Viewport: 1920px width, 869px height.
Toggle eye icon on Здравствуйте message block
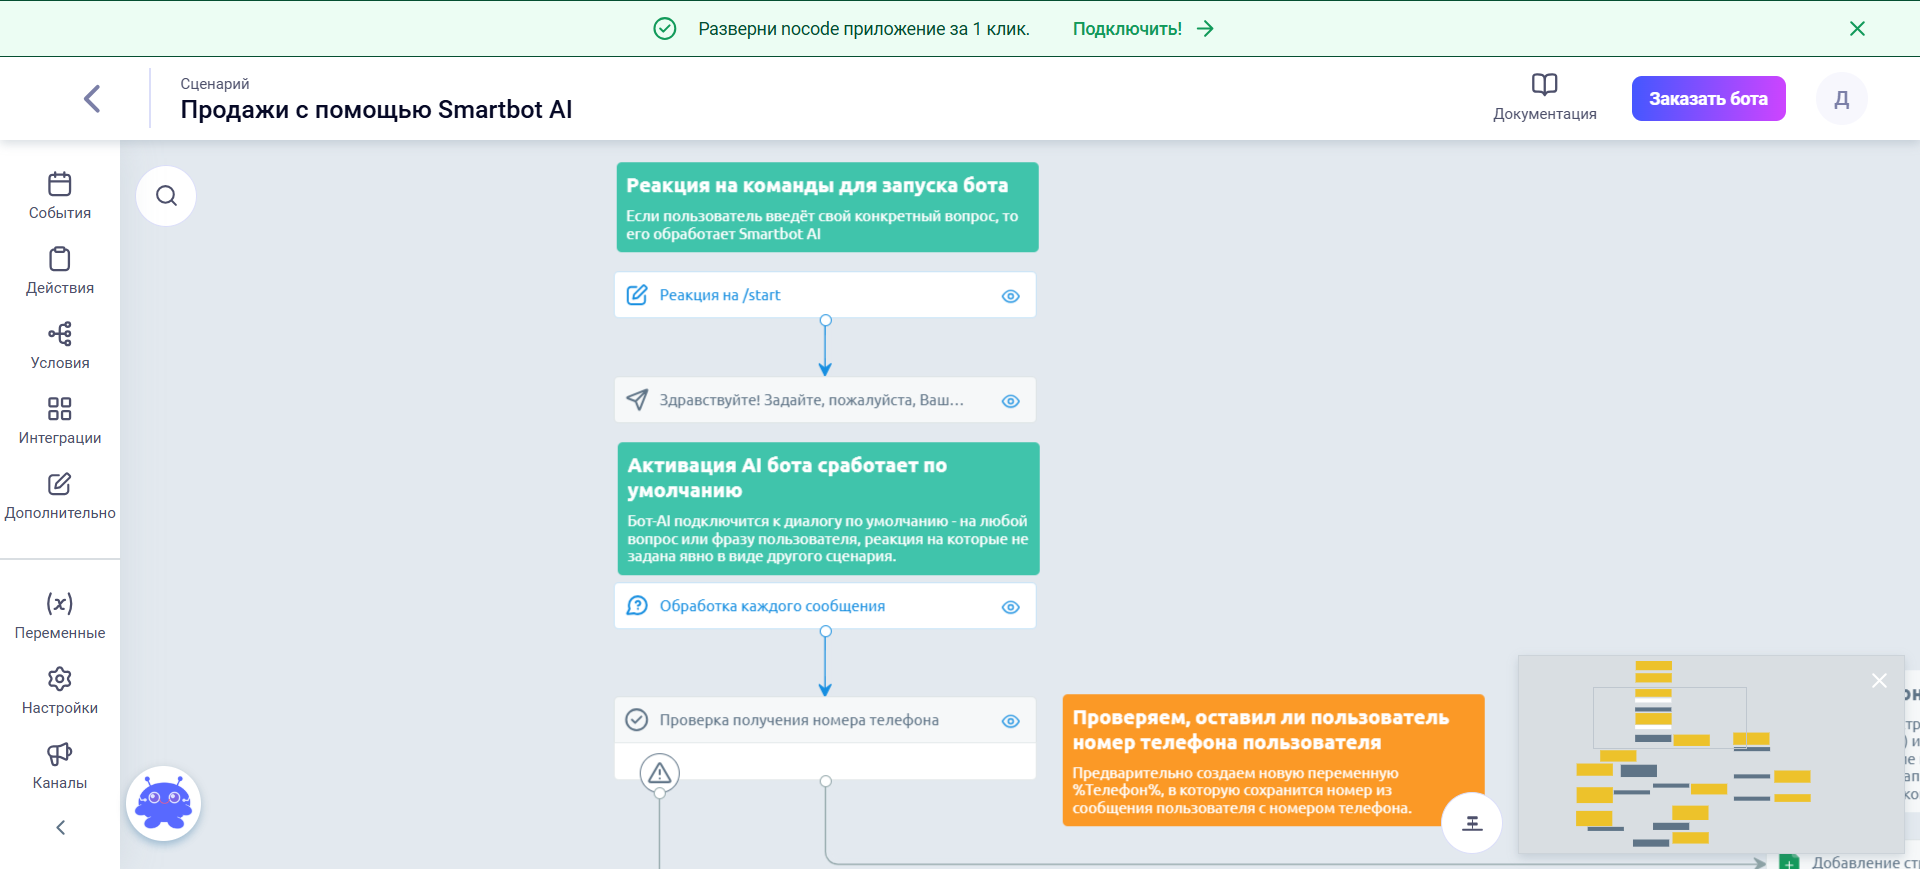tap(1010, 401)
